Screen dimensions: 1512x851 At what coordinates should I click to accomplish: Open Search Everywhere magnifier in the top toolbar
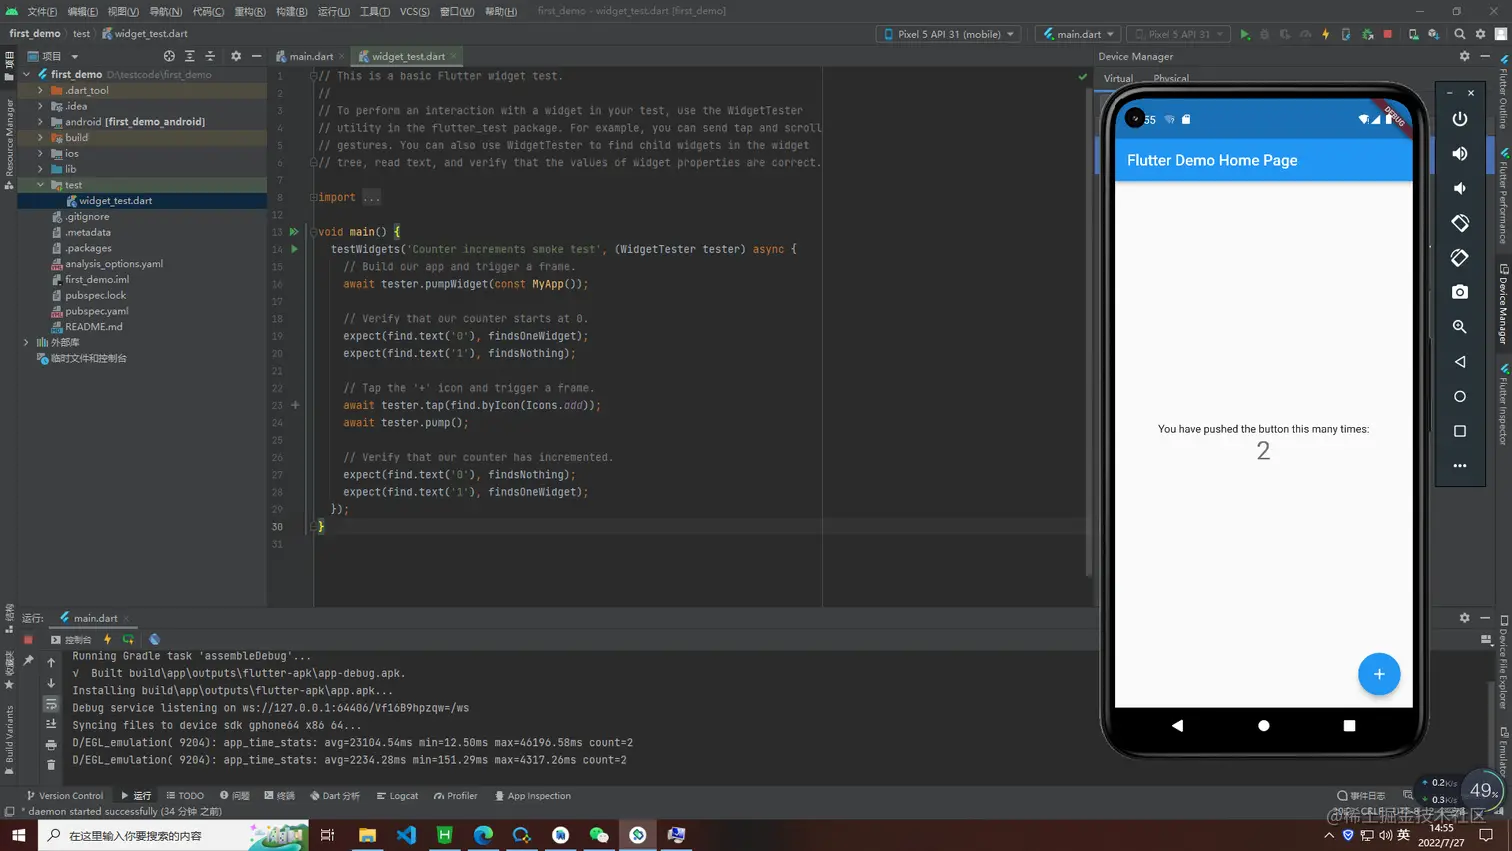pos(1460,34)
